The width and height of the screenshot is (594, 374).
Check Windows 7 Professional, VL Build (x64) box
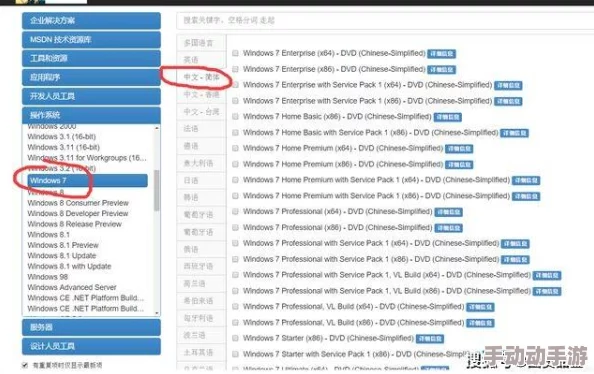(235, 306)
